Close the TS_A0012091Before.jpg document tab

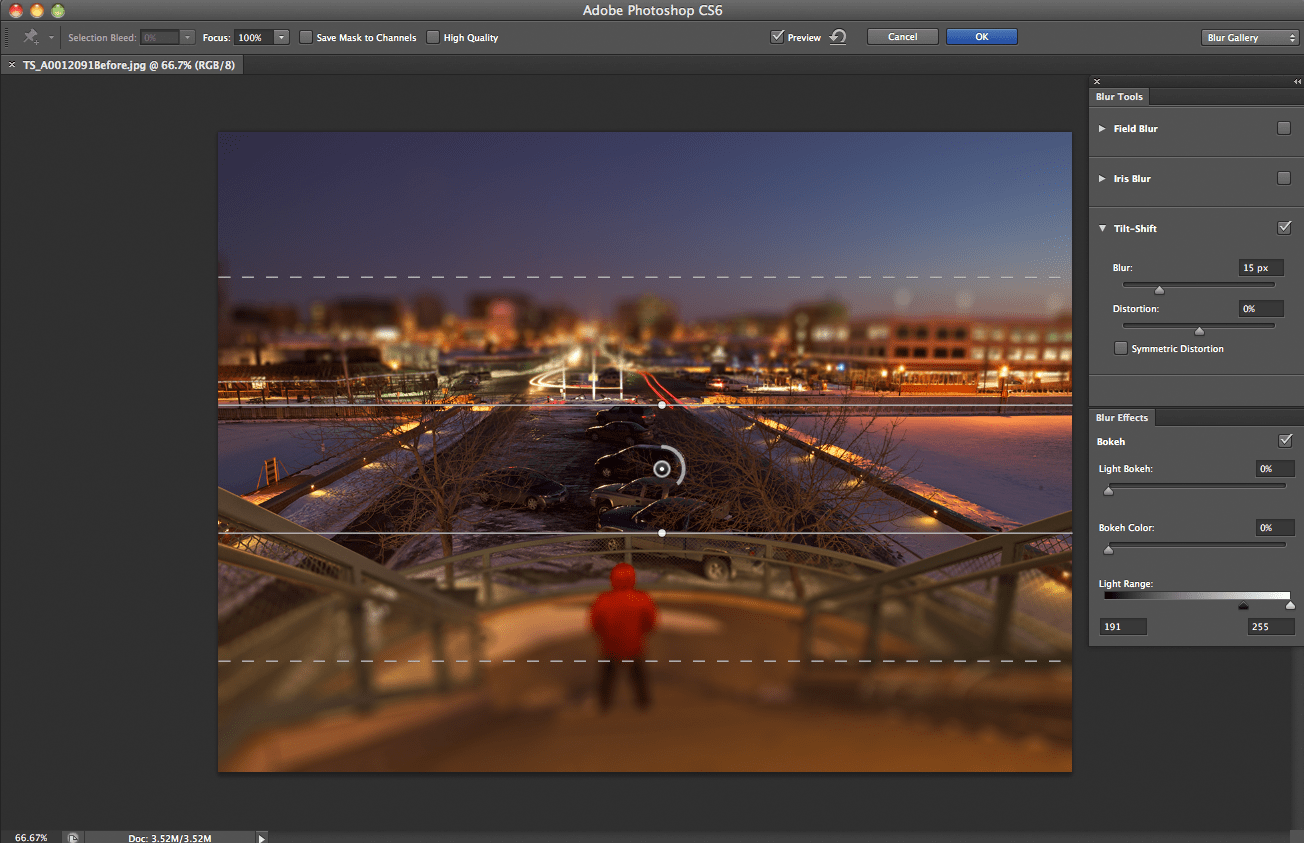coord(12,64)
